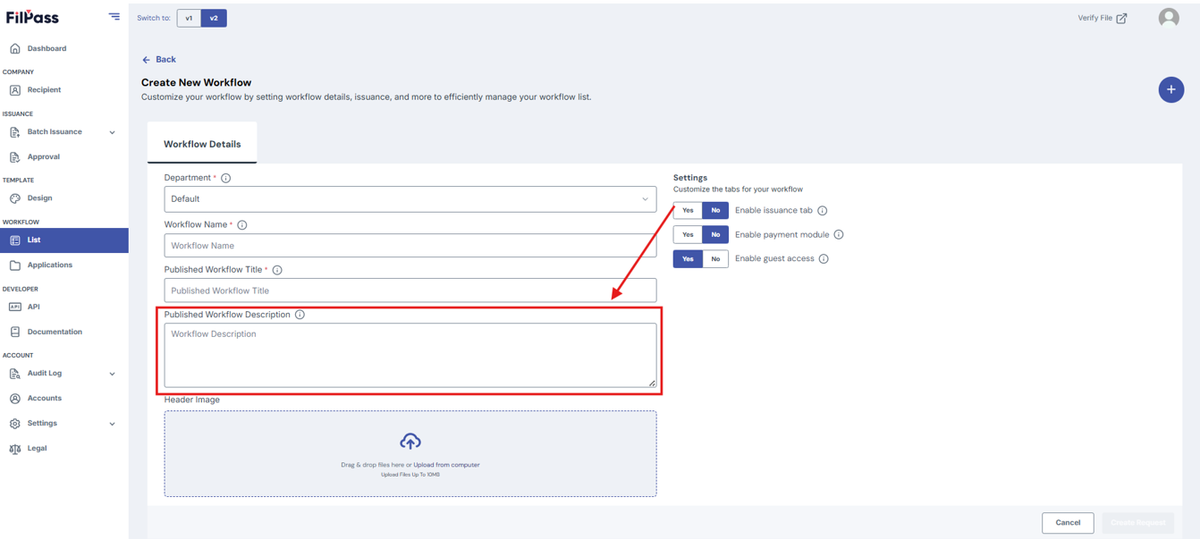Click the Design palette icon
Screen dimensions: 1200x539
coord(15,198)
